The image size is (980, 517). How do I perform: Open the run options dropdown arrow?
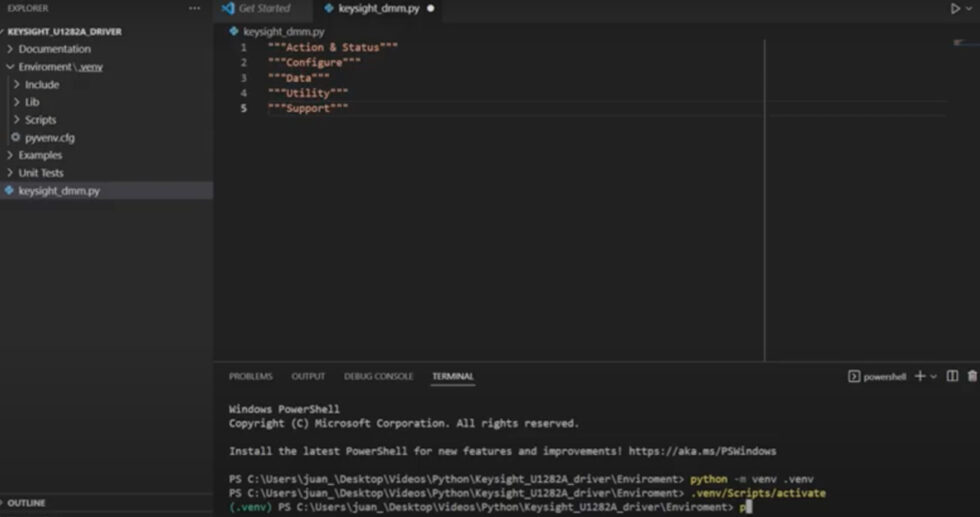[x=970, y=9]
